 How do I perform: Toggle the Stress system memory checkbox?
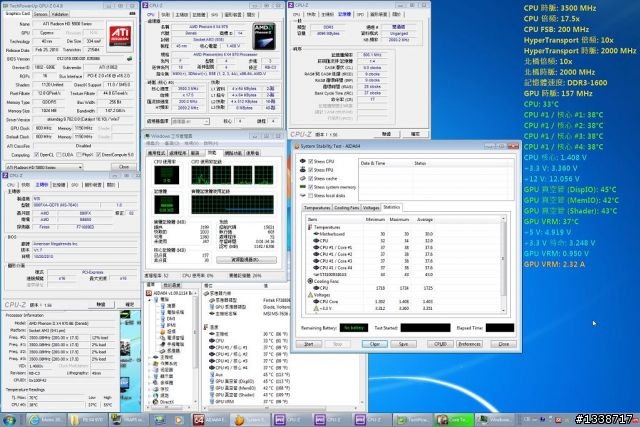311,187
